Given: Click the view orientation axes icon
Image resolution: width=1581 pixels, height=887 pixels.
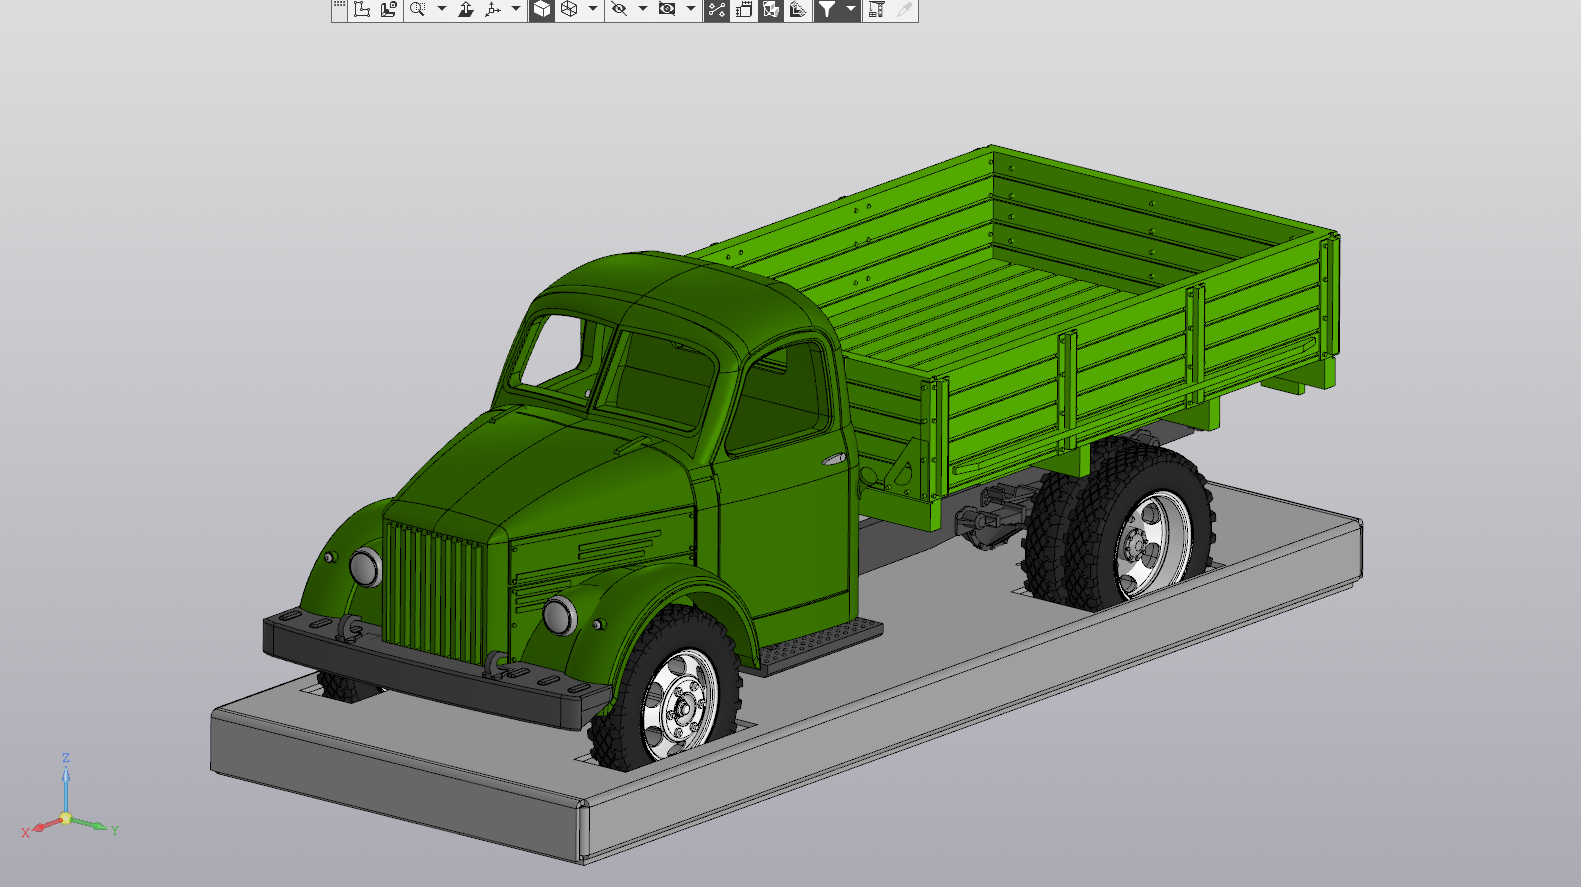Looking at the screenshot, I should click(493, 10).
